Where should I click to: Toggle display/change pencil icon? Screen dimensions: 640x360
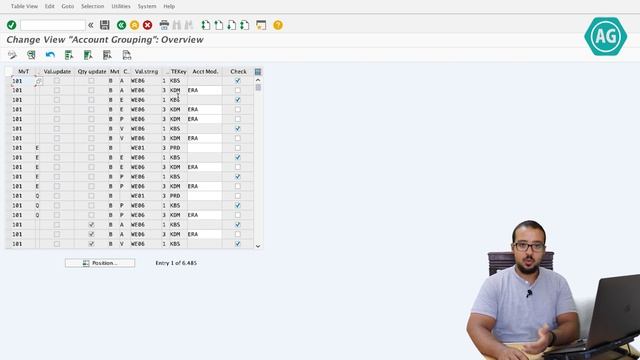coord(12,55)
